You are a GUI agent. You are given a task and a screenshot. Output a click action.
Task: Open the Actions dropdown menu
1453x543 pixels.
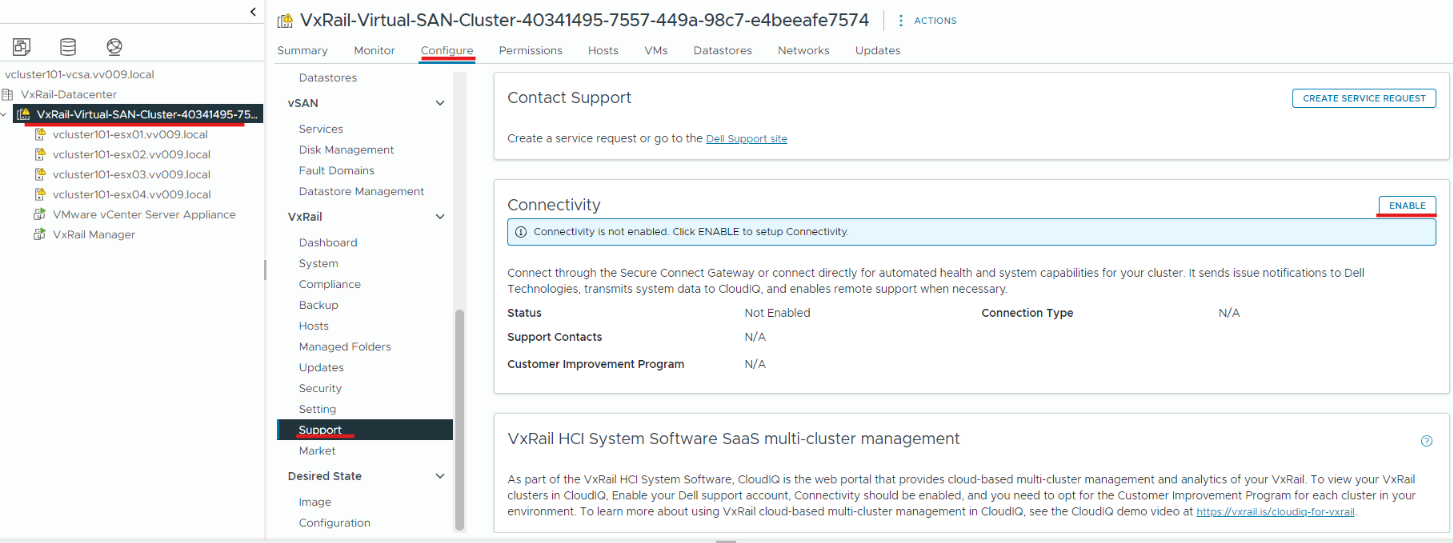(x=927, y=20)
